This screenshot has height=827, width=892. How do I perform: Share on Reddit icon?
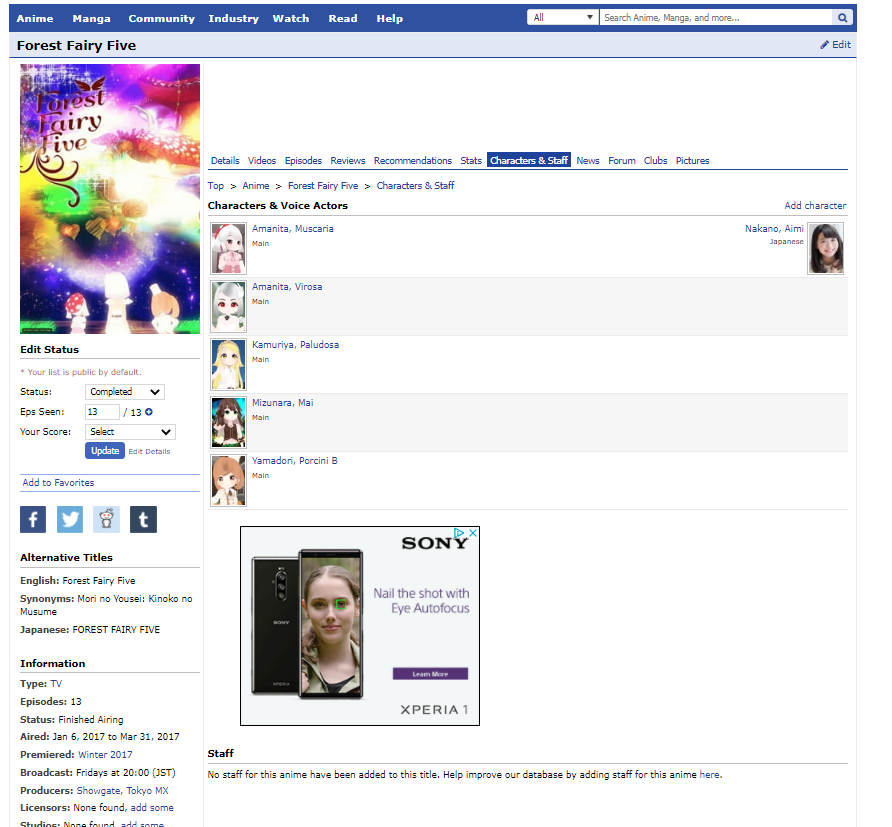[x=106, y=519]
